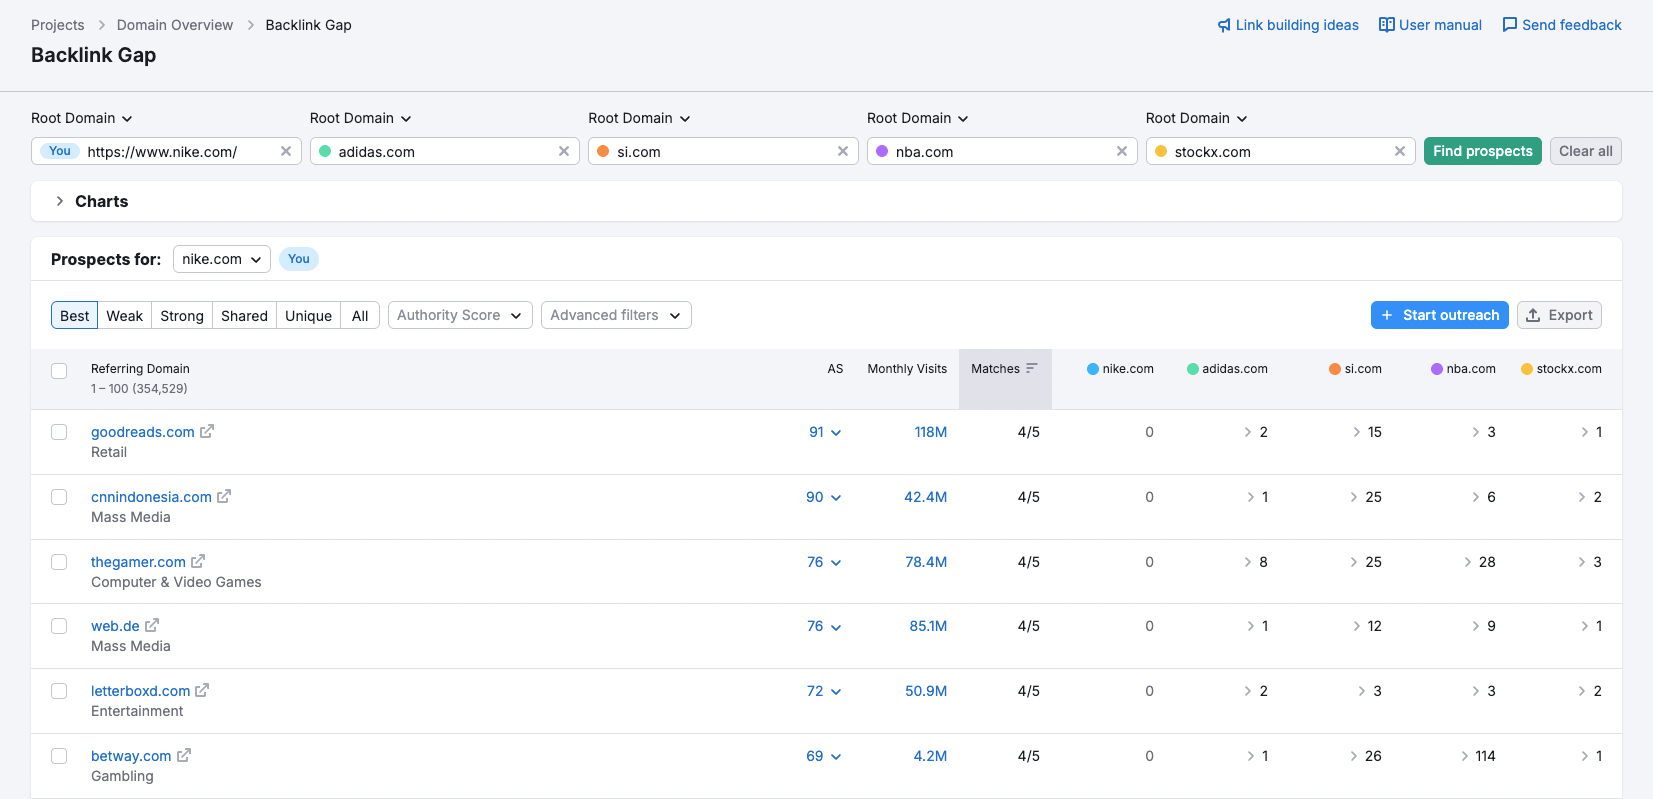Image resolution: width=1653 pixels, height=799 pixels.
Task: Click the Send feedback speech bubble icon
Action: pyautogui.click(x=1510, y=25)
